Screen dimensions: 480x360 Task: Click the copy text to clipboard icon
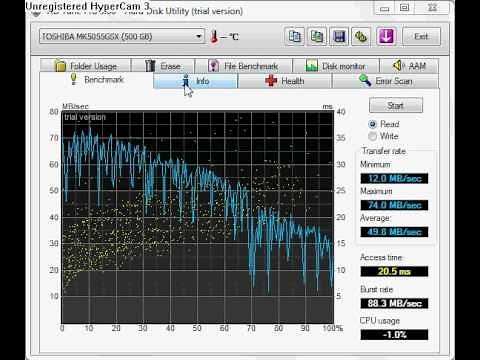[x=295, y=36]
